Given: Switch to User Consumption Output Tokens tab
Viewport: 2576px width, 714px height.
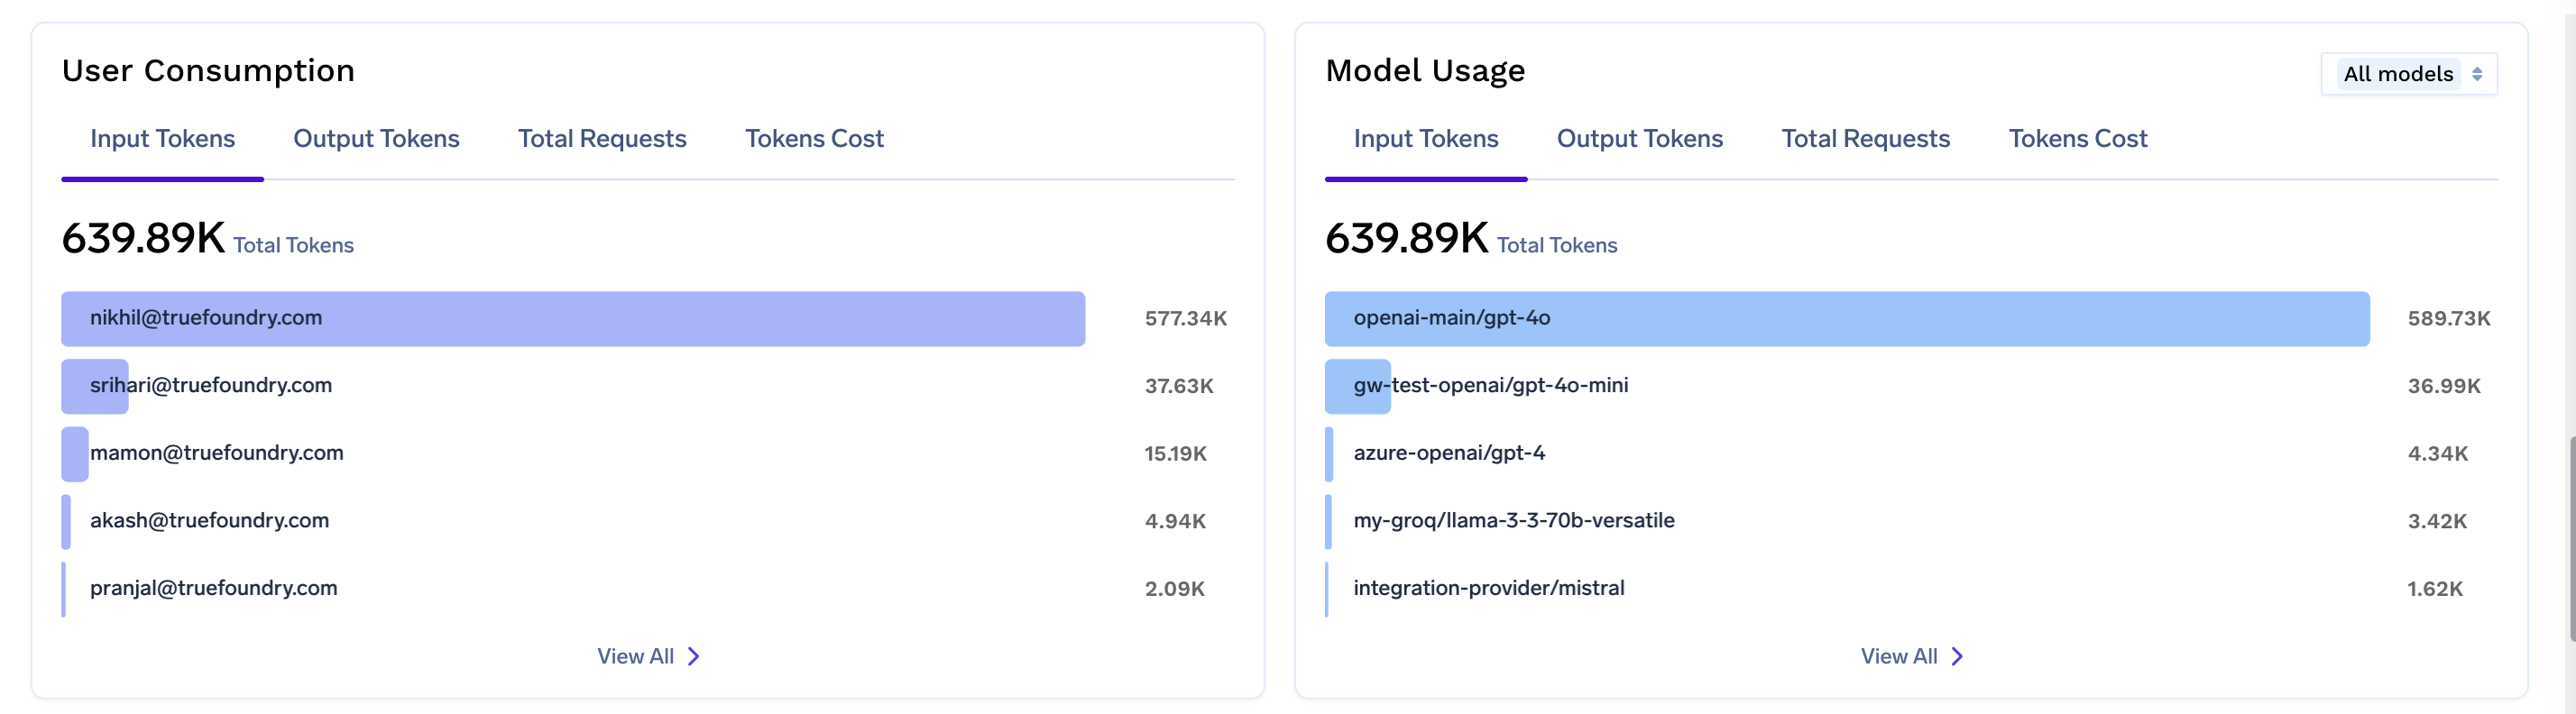Looking at the screenshot, I should pyautogui.click(x=376, y=139).
